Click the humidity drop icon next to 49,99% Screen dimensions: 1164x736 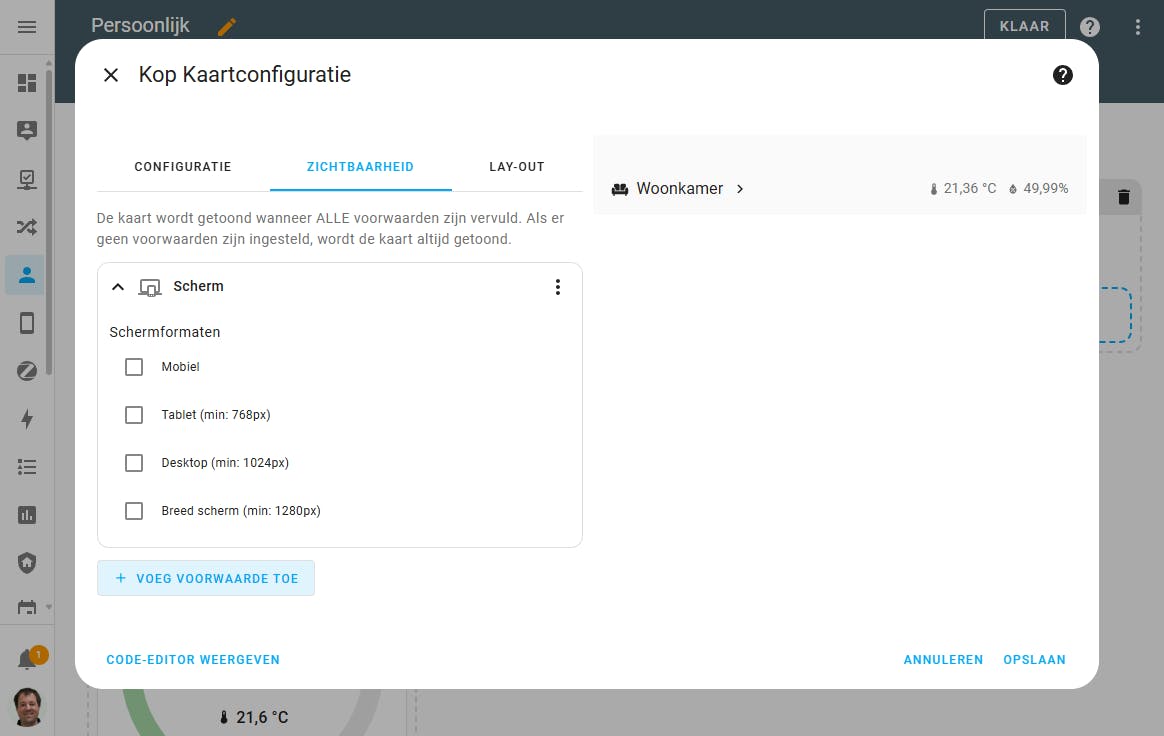[x=1013, y=189]
